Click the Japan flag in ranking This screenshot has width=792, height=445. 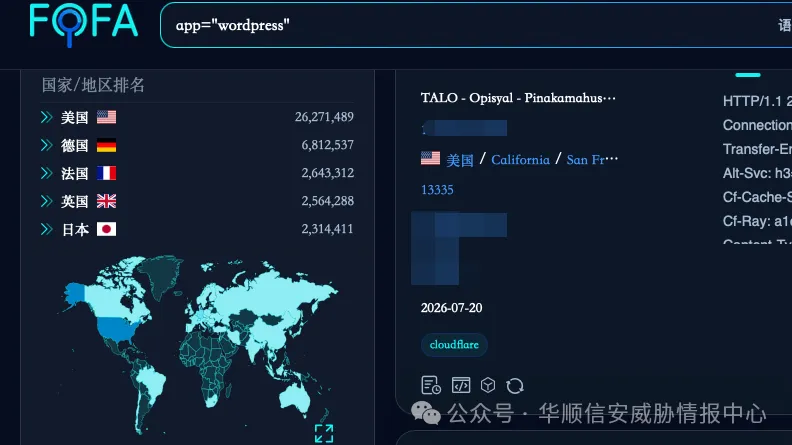coord(106,229)
